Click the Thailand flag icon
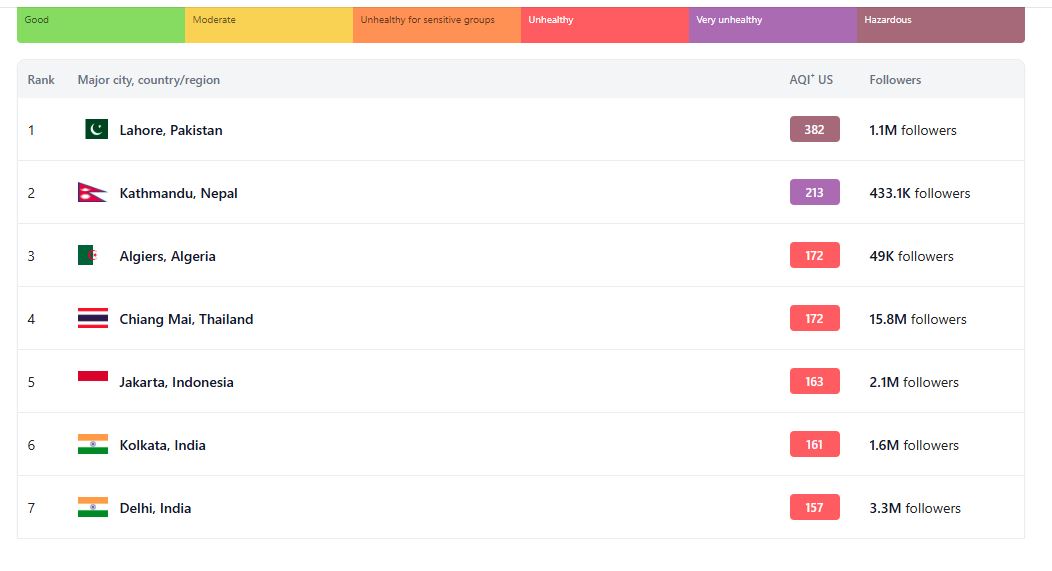Viewport: 1052px width, 571px height. click(x=92, y=319)
